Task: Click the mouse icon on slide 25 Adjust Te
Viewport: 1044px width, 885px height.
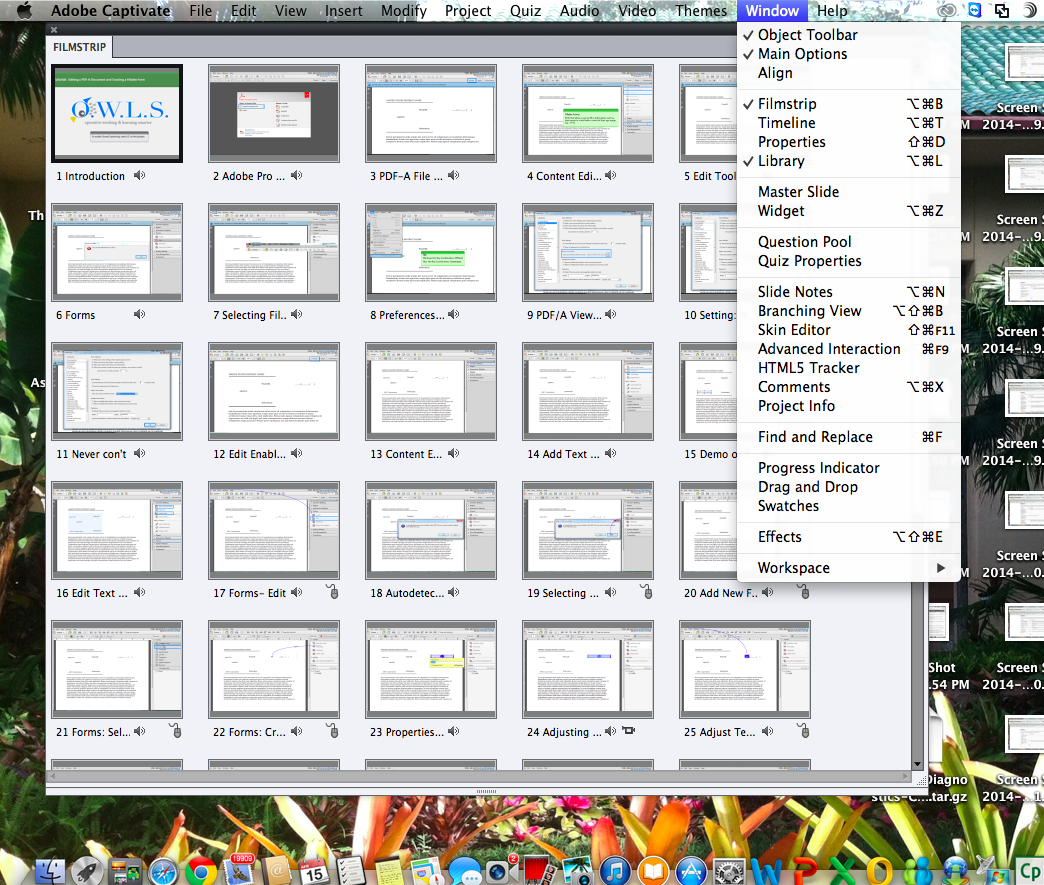Action: pyautogui.click(x=802, y=731)
